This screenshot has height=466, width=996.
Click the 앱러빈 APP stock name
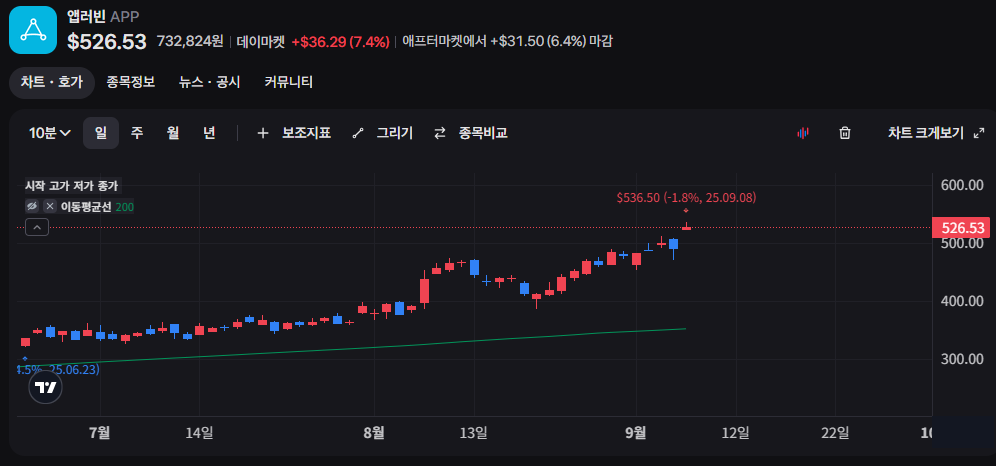(x=103, y=15)
